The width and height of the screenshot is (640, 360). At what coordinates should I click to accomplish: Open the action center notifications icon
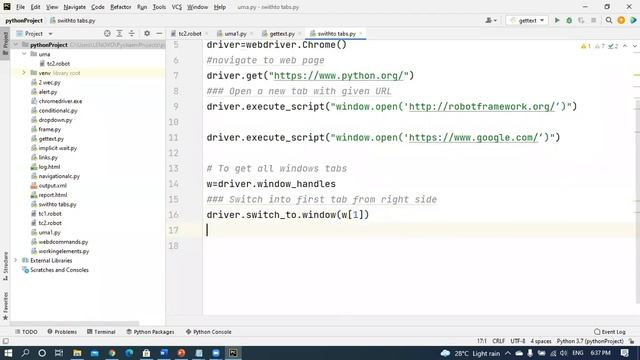[624, 353]
